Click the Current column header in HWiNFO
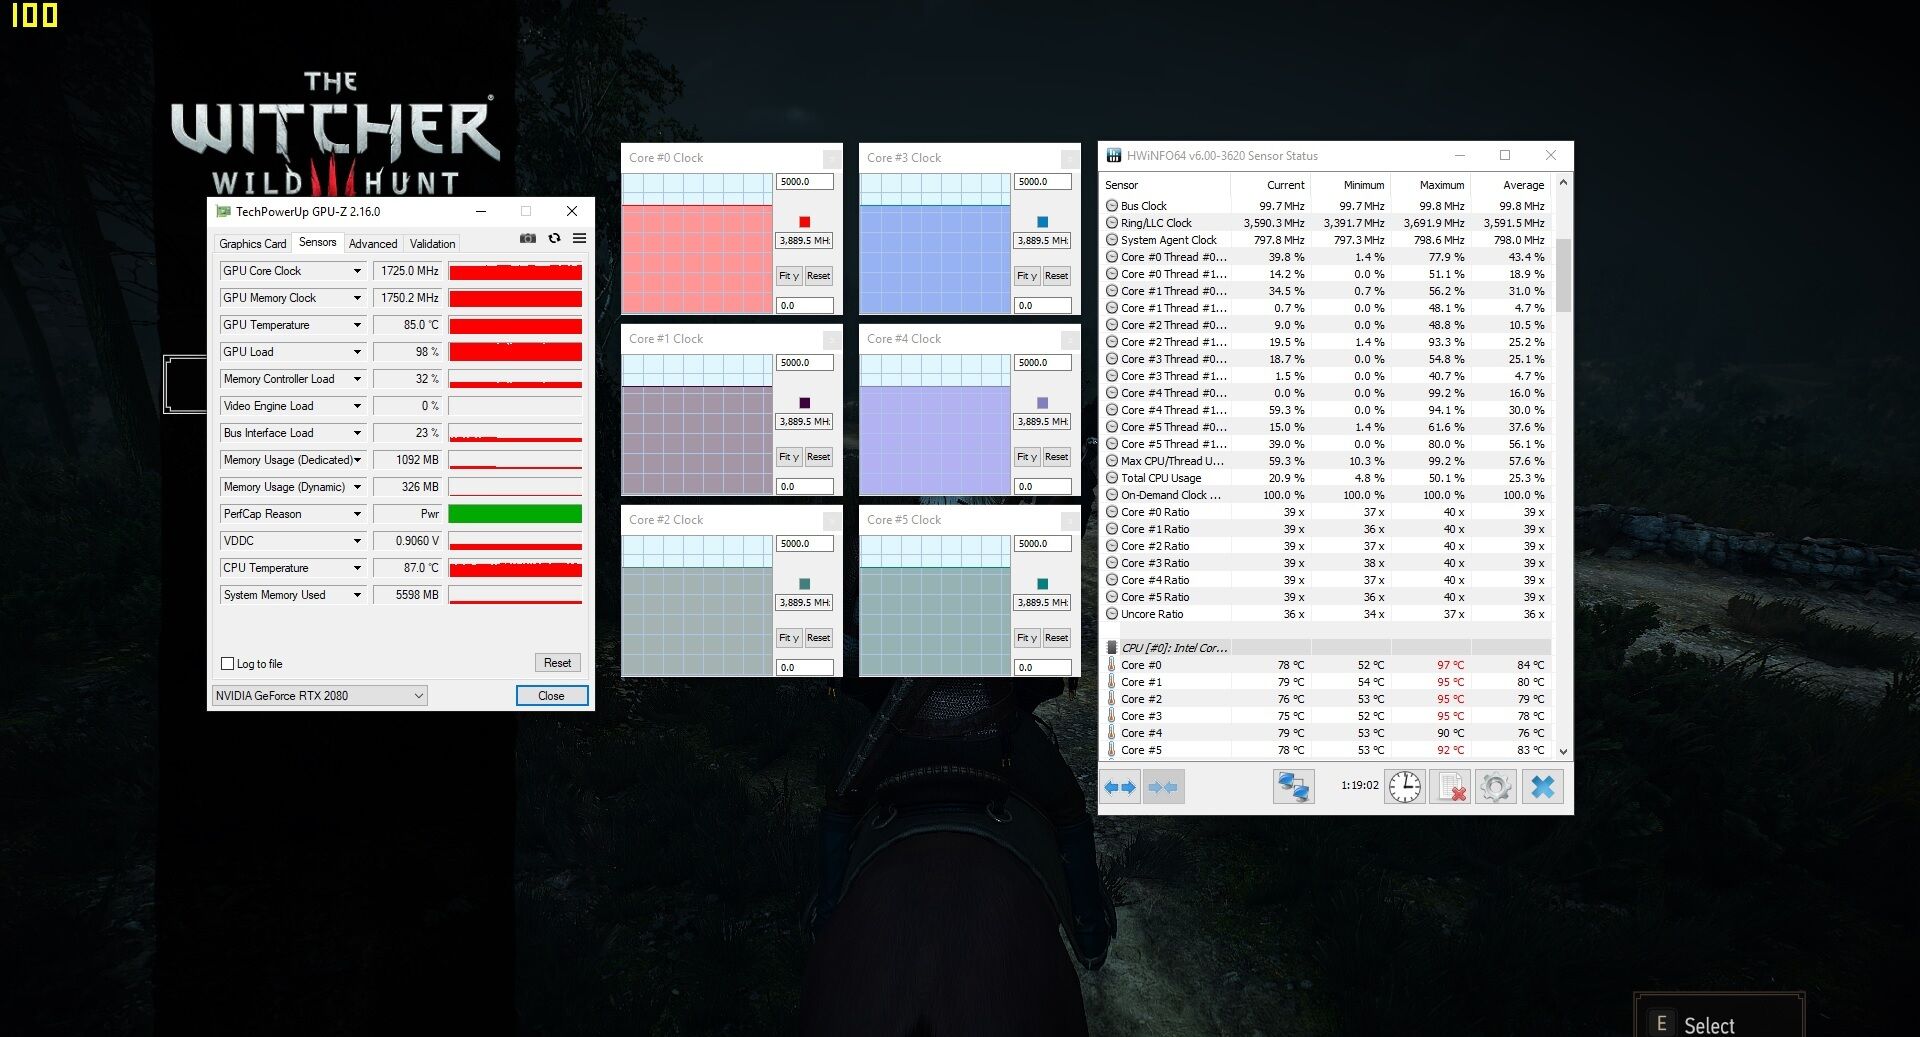 (x=1271, y=184)
